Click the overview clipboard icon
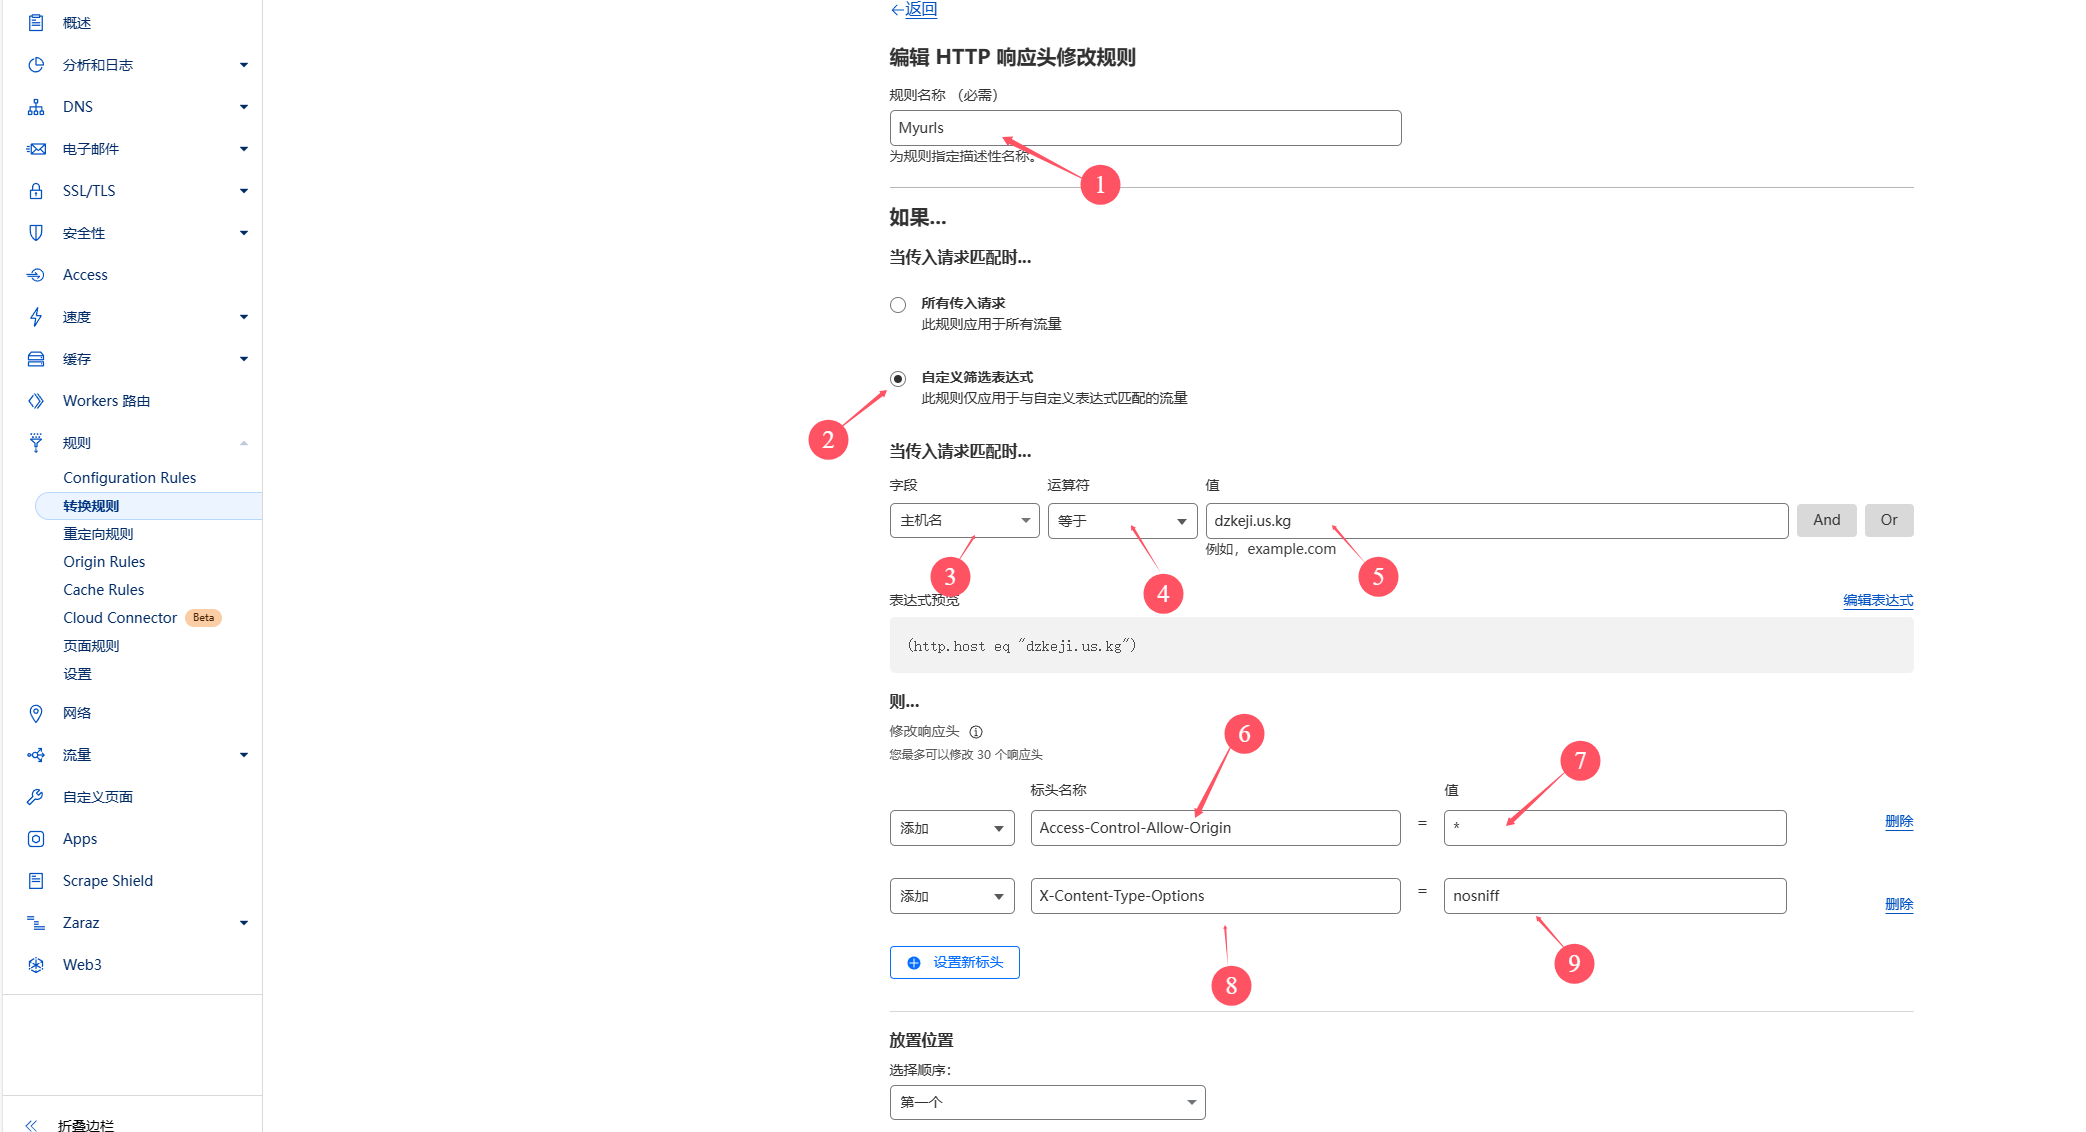Screen dimensions: 2086x1132 click(36, 22)
